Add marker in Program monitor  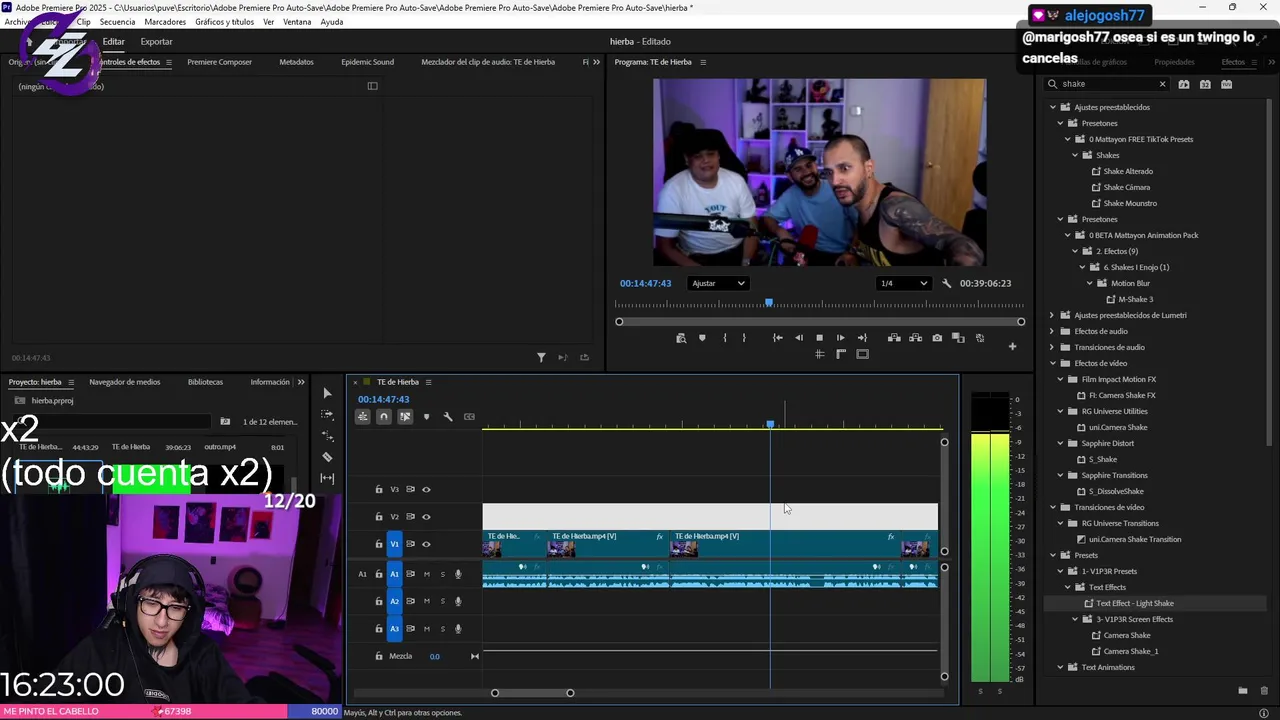pyautogui.click(x=702, y=338)
